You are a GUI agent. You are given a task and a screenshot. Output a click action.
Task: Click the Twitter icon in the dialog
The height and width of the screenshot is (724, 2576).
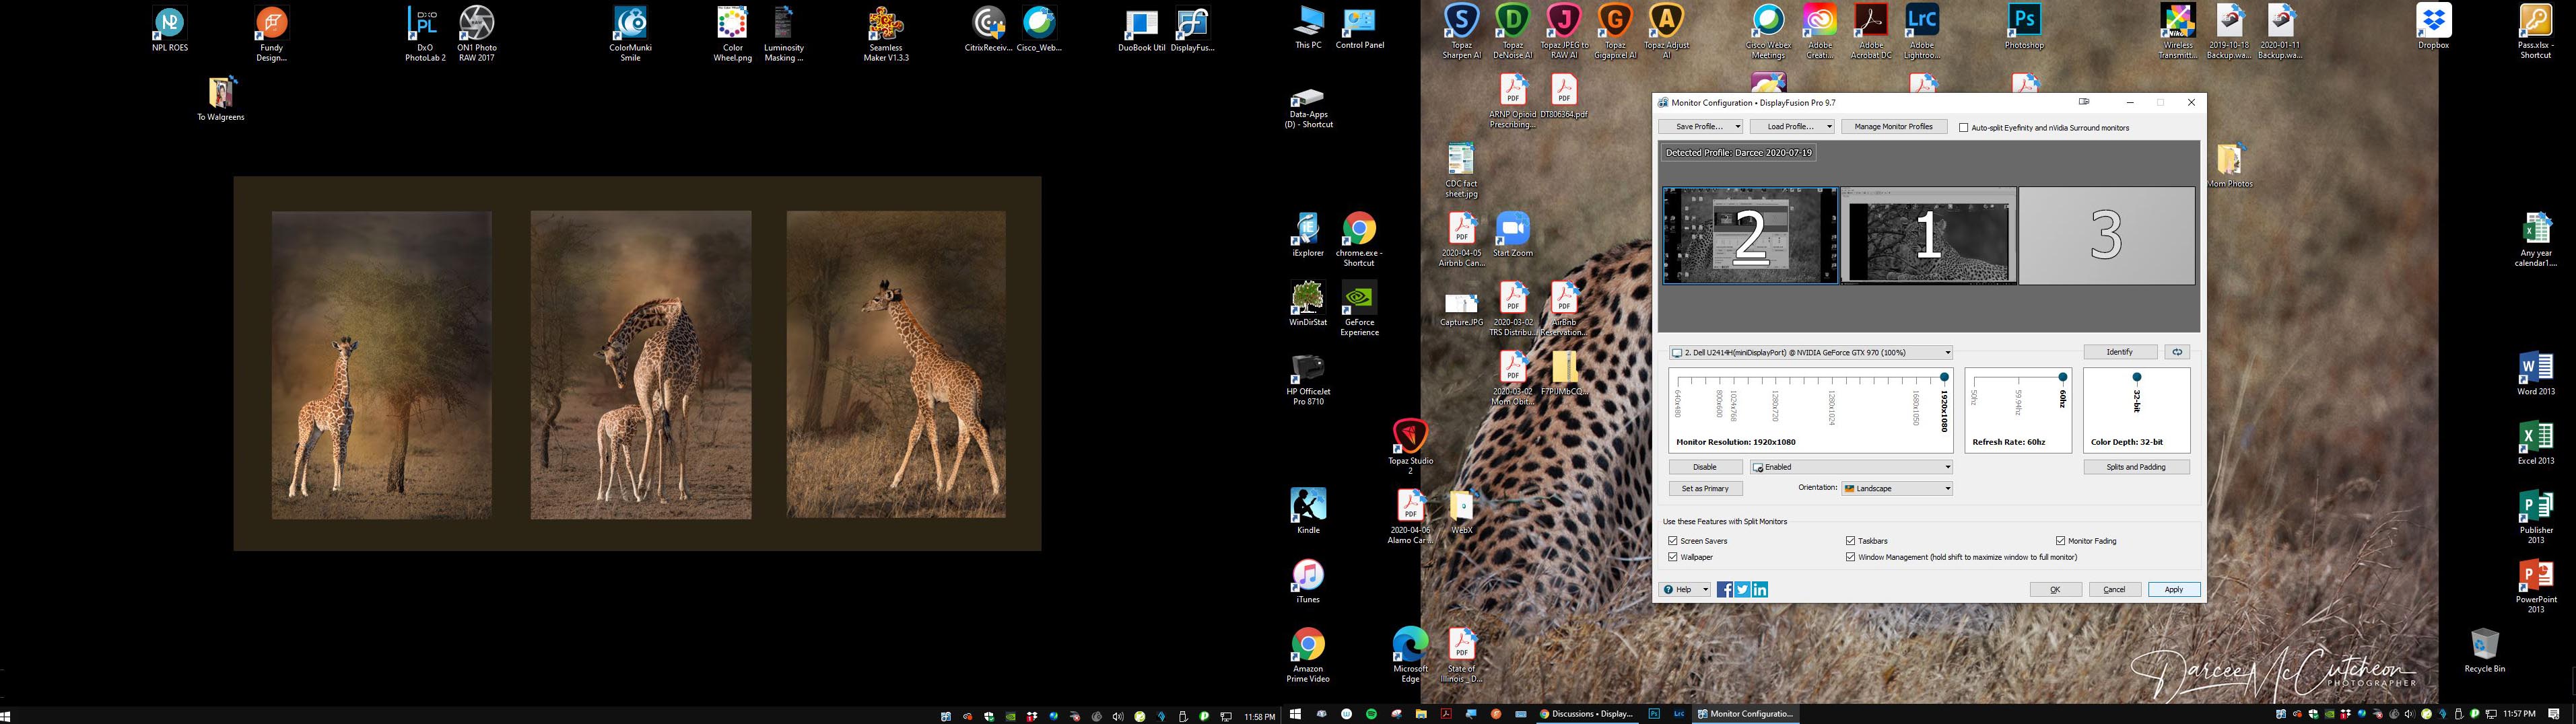pyautogui.click(x=1742, y=590)
